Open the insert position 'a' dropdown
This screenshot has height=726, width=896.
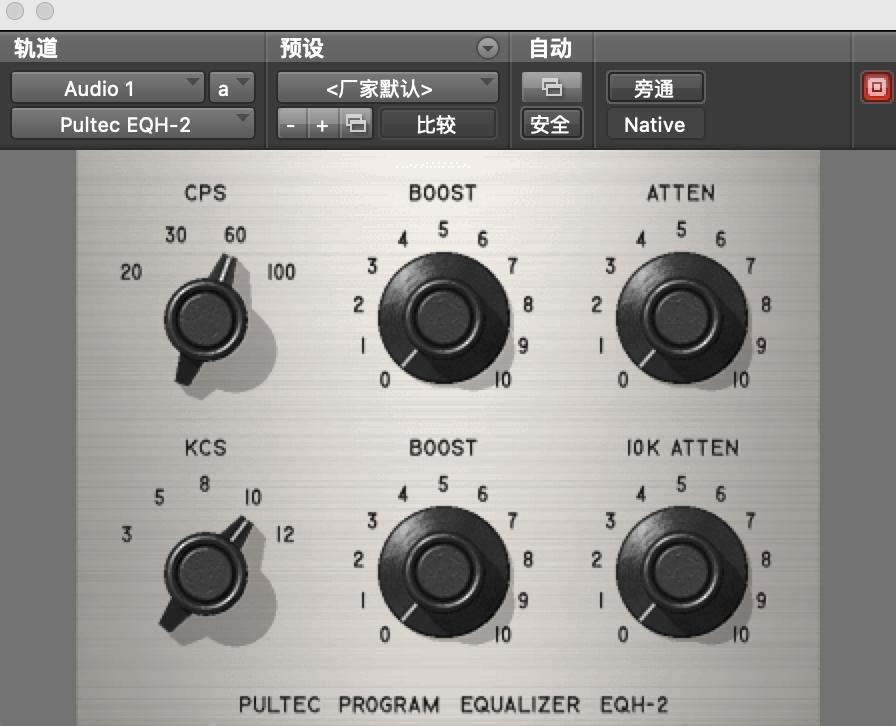click(x=231, y=88)
